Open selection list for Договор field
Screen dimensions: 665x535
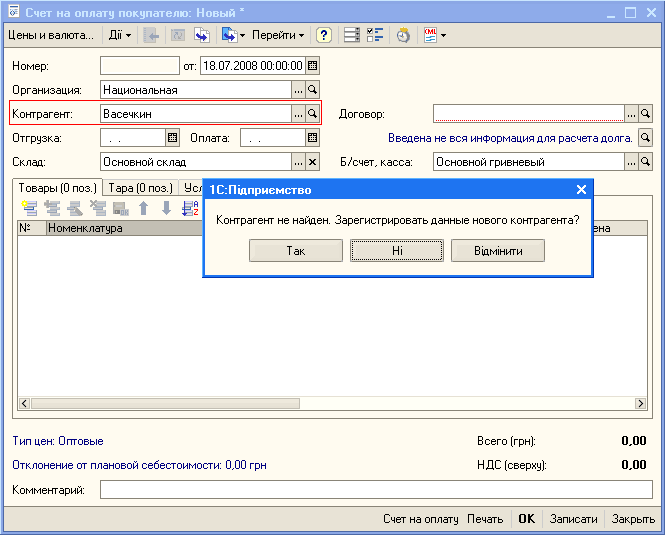[631, 114]
